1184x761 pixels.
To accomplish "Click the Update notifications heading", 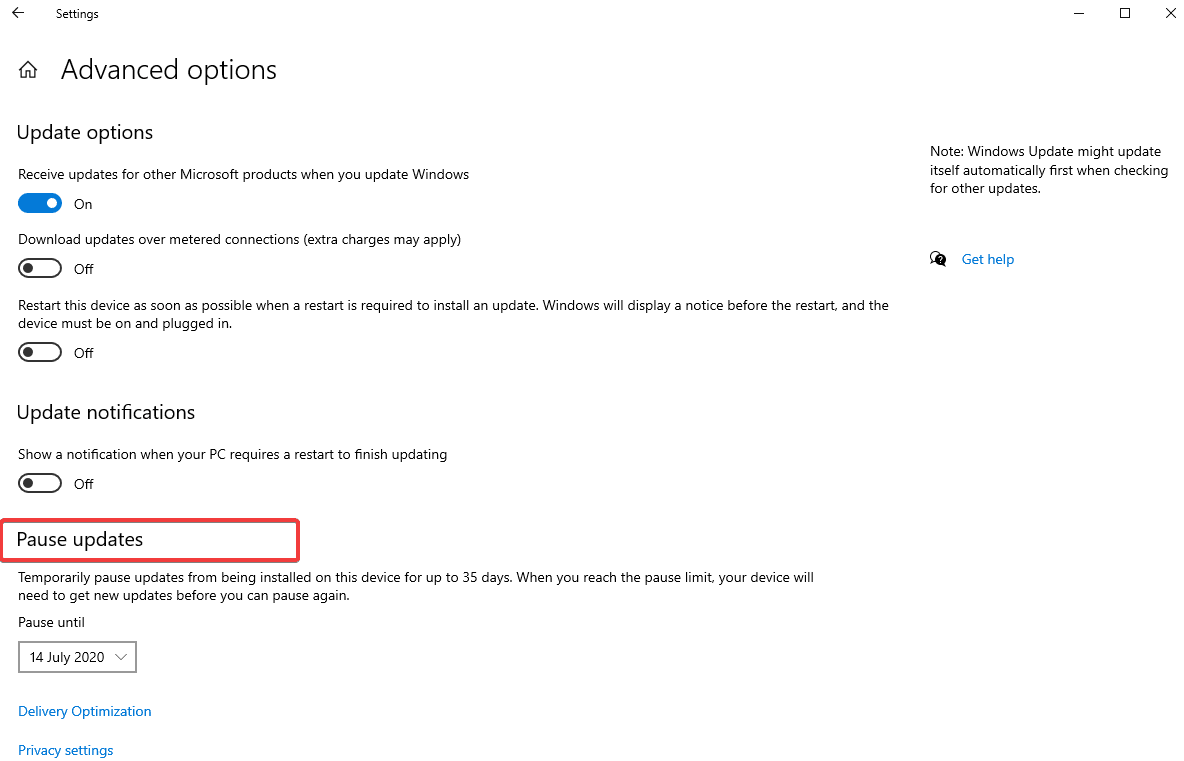I will click(x=105, y=412).
